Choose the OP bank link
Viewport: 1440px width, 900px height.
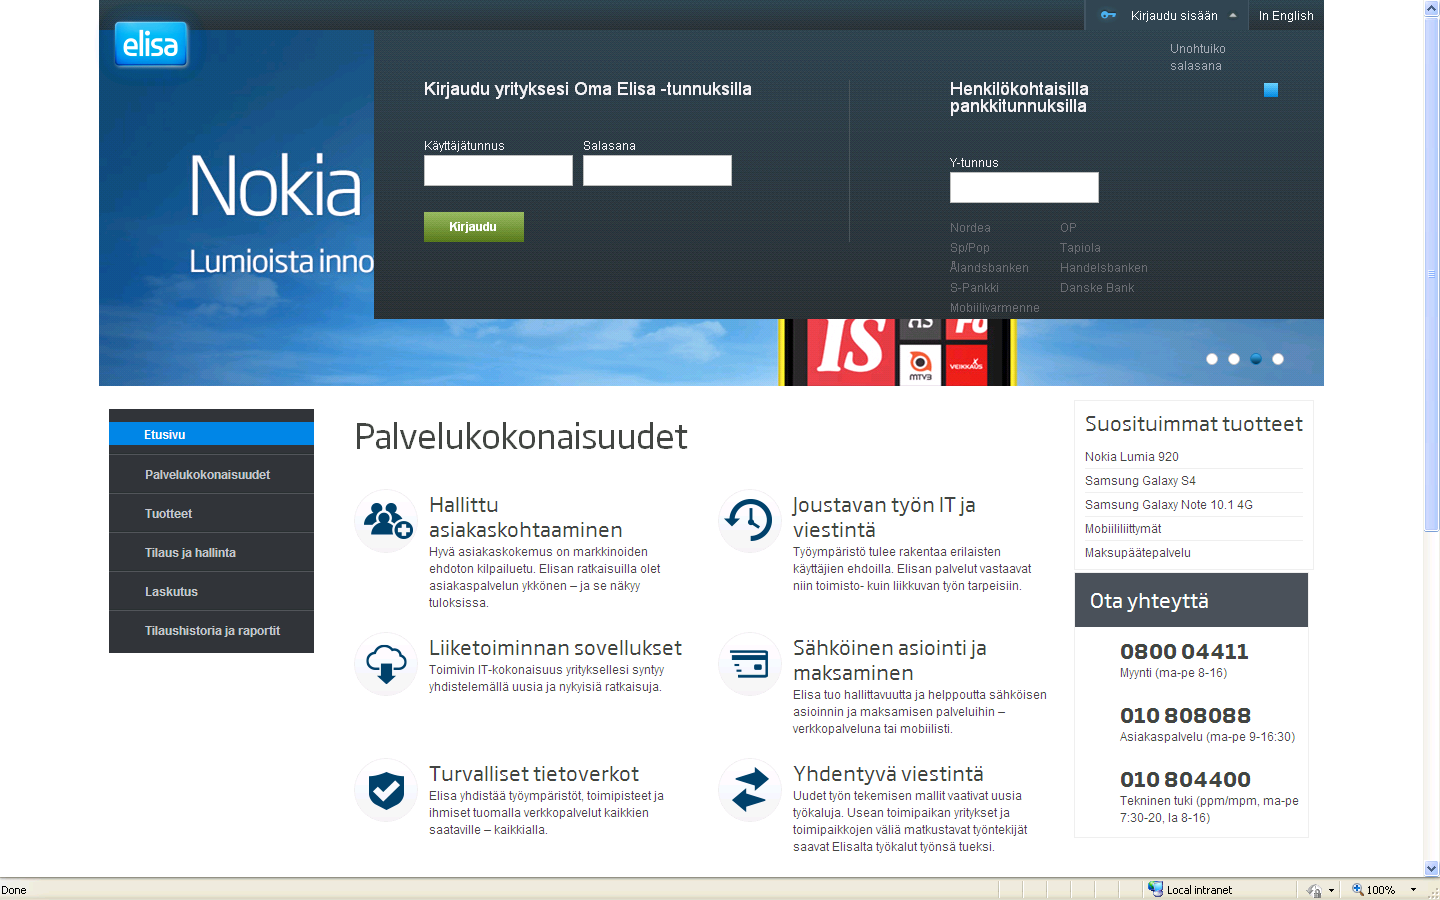click(1068, 228)
